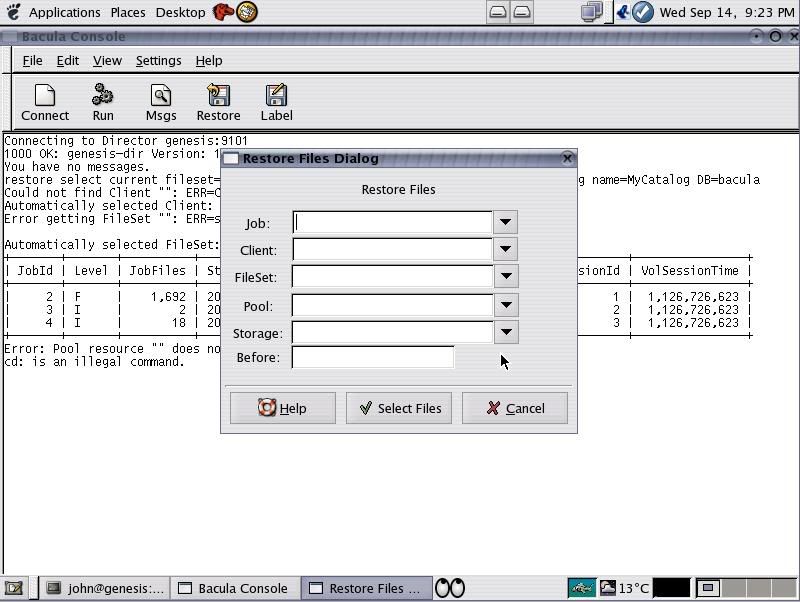
Task: Click the window menu icon on Restore Files Dialog title
Action: [x=231, y=159]
